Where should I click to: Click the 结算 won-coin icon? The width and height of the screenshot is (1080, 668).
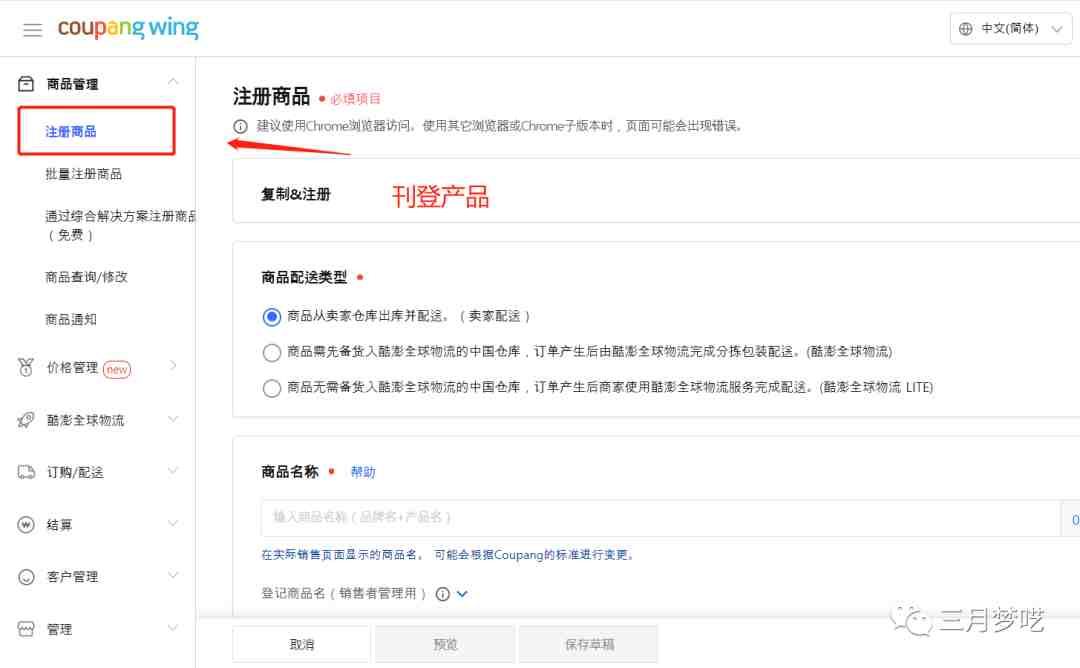(x=26, y=525)
